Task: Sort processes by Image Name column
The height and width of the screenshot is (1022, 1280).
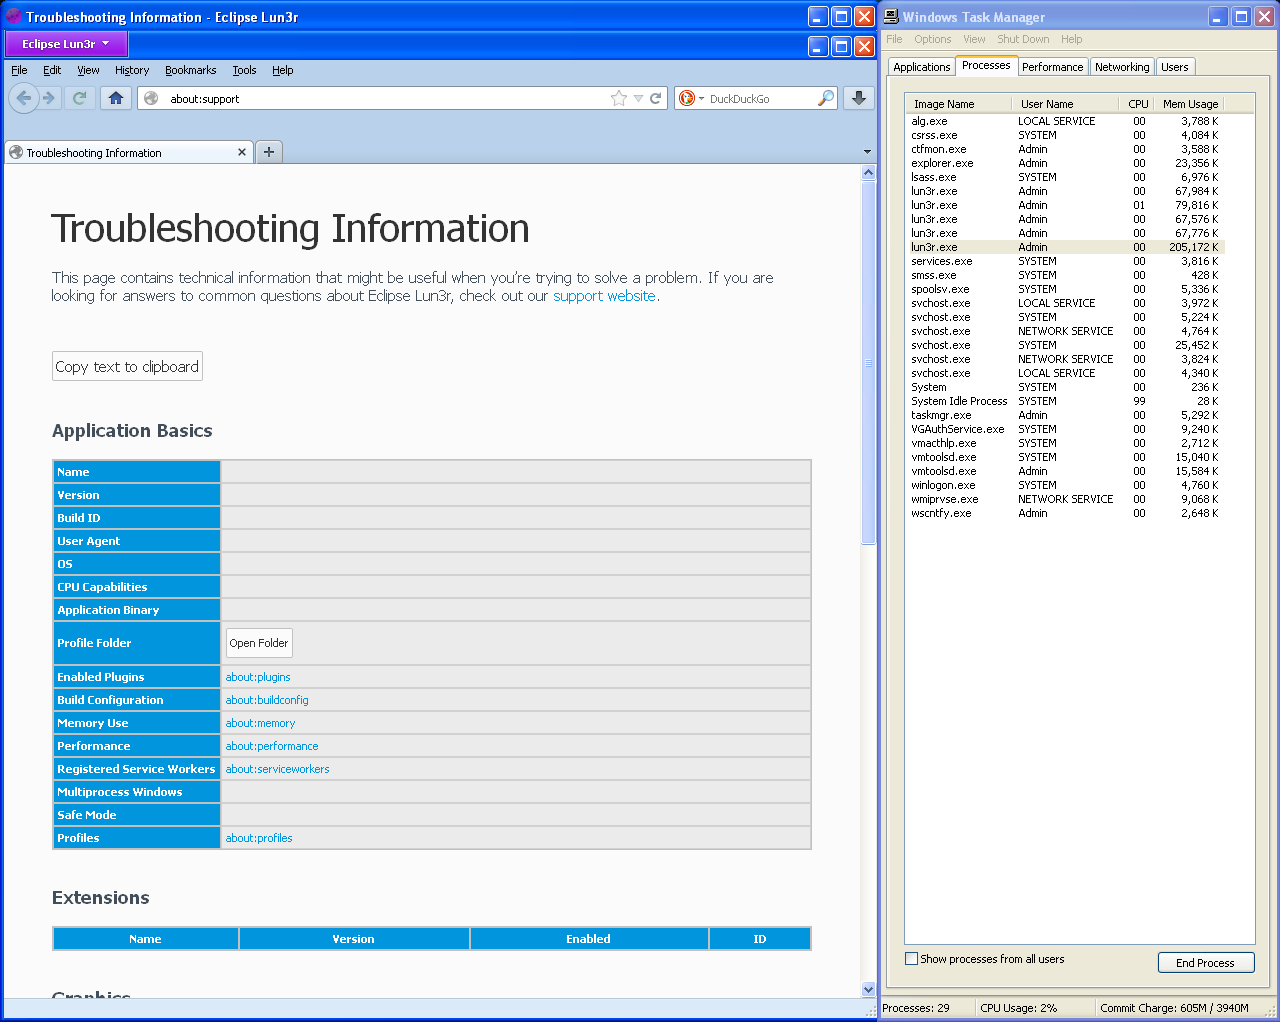Action: [958, 104]
